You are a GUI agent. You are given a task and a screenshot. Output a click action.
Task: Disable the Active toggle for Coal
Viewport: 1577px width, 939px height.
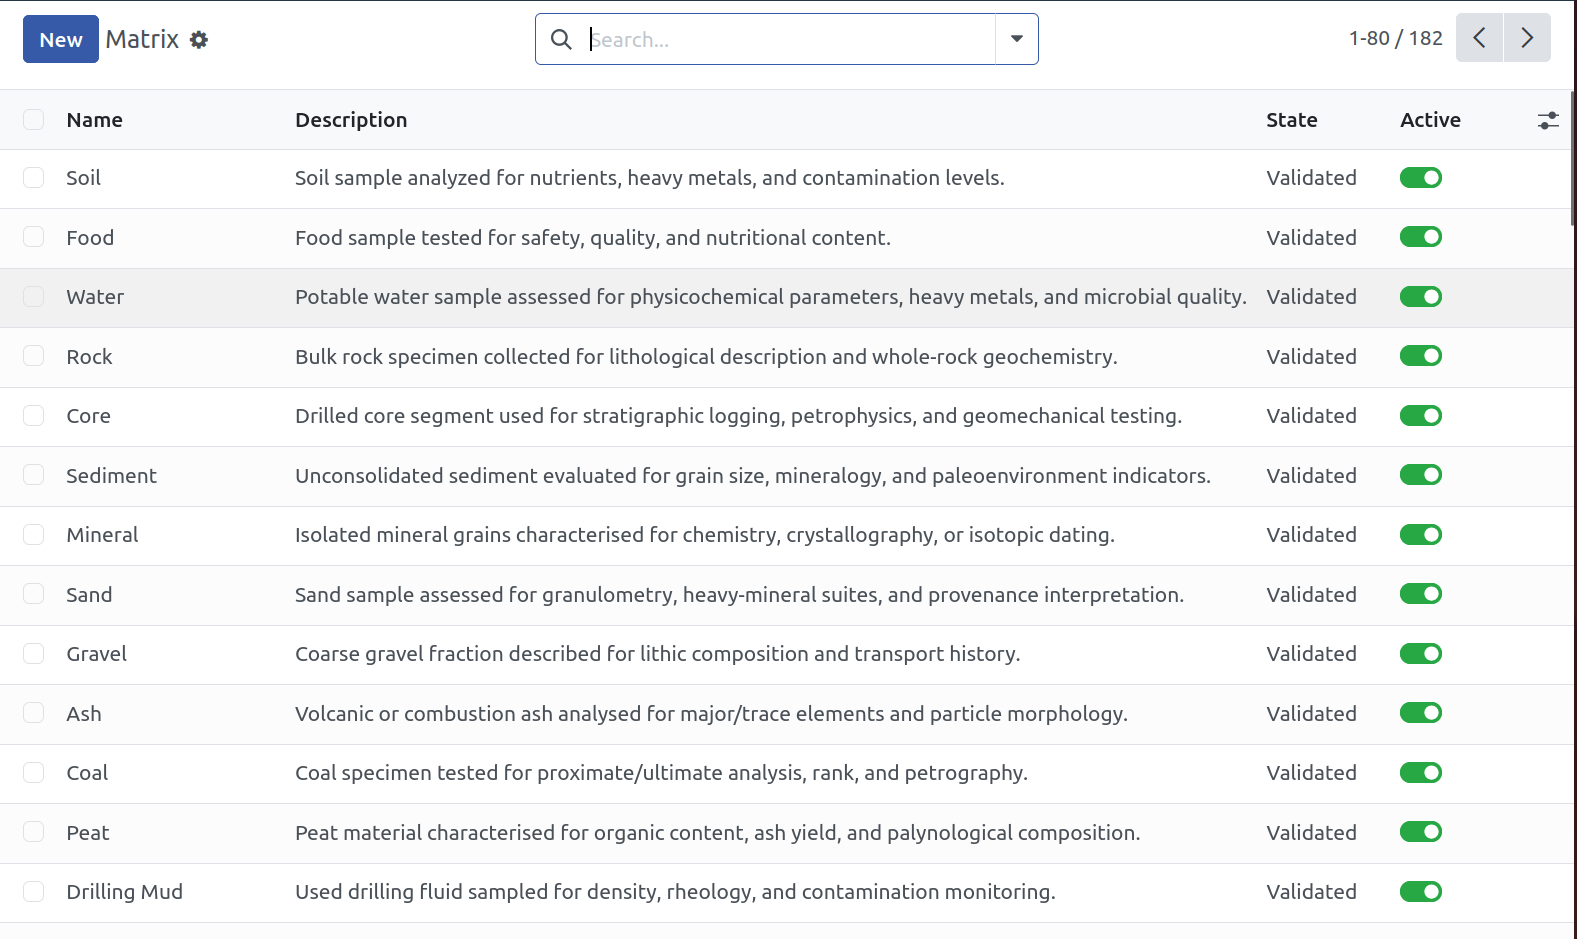(x=1420, y=773)
